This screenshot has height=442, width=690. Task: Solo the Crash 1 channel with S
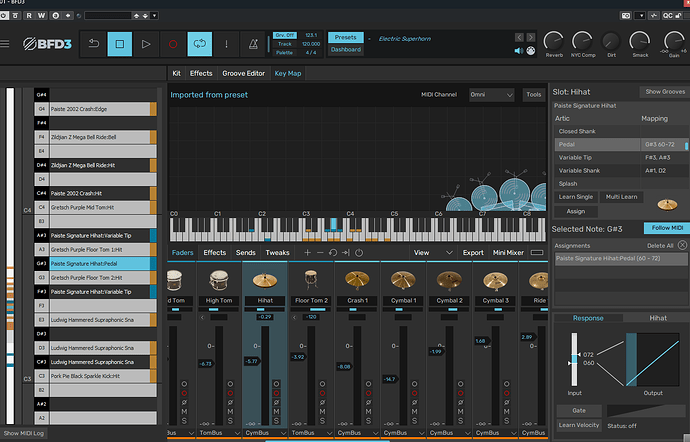[x=368, y=420]
